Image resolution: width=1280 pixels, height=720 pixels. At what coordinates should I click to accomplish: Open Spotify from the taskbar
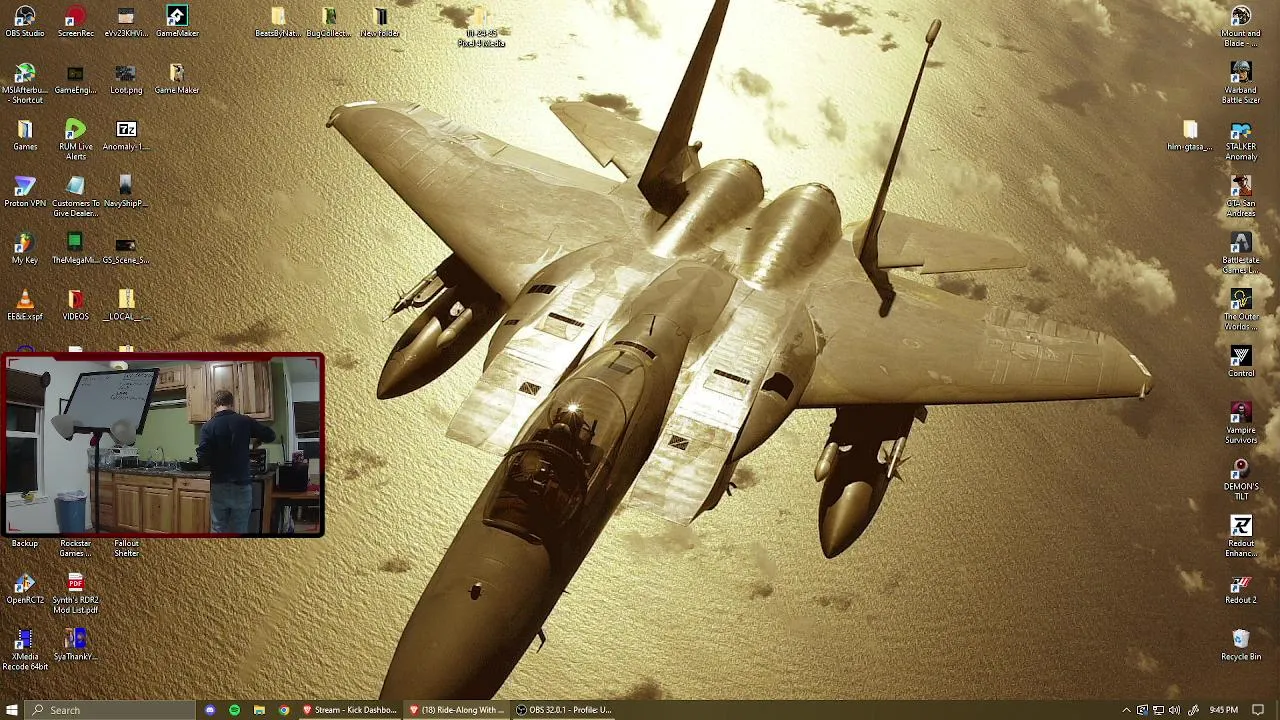(x=235, y=710)
